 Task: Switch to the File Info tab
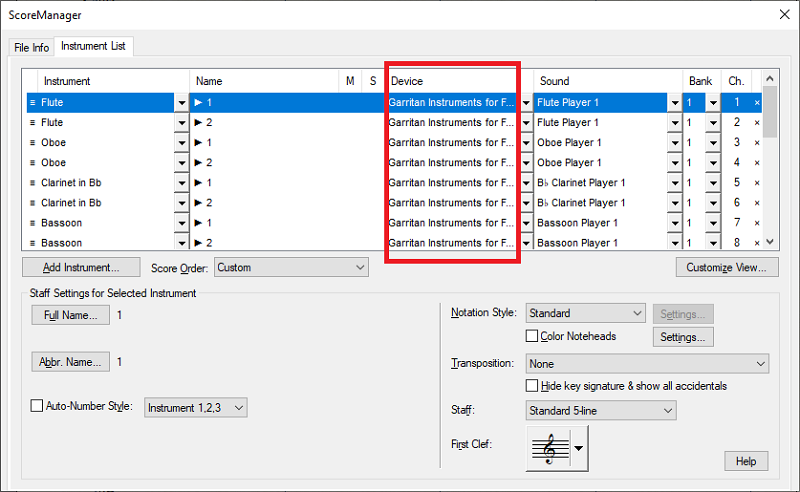pyautogui.click(x=30, y=47)
